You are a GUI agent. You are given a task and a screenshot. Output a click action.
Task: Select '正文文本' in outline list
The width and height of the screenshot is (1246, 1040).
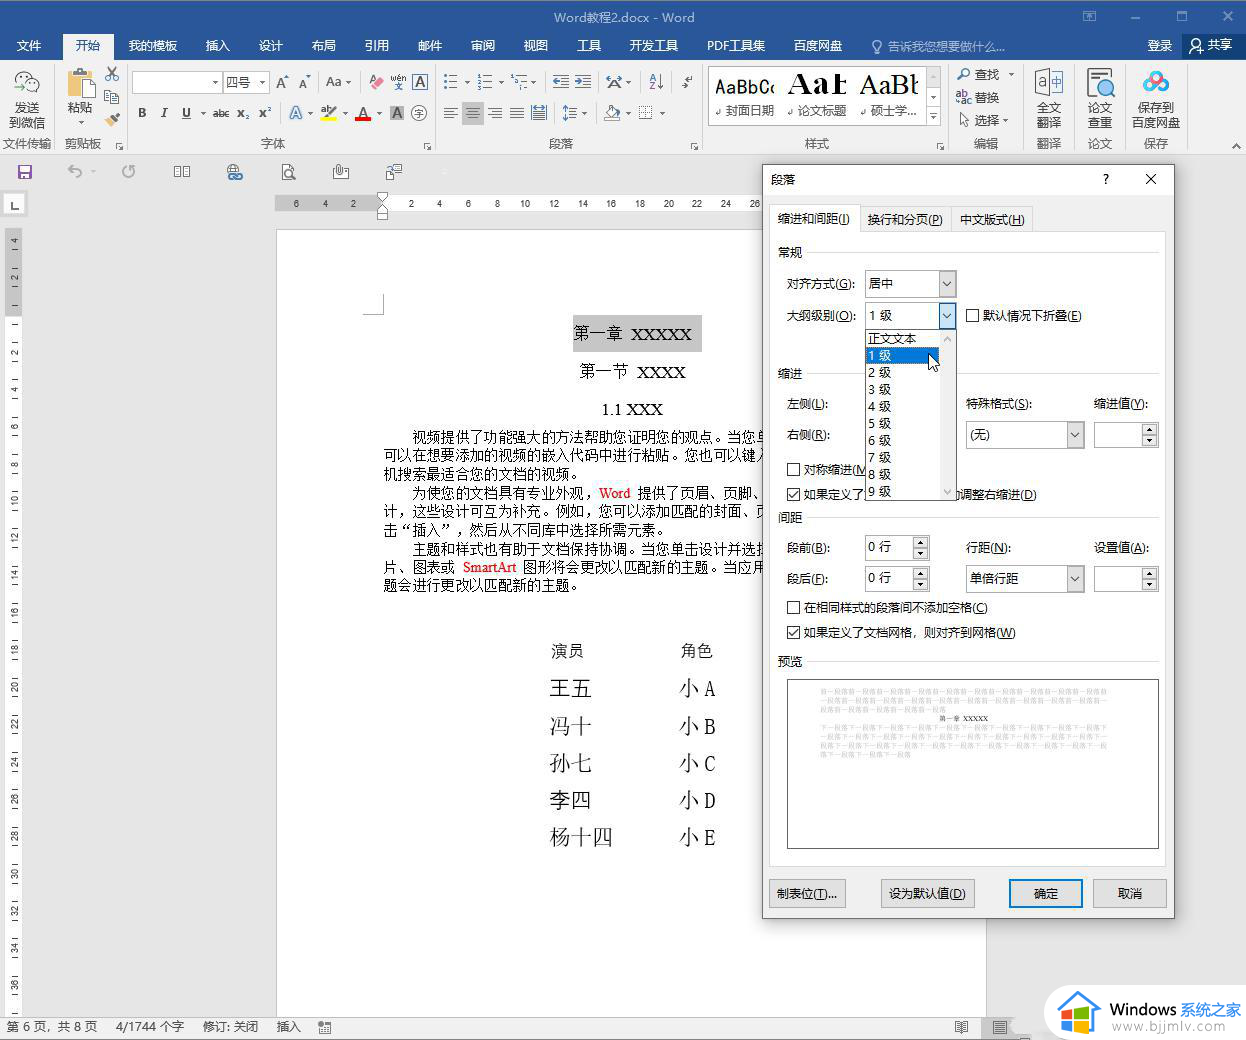point(902,338)
